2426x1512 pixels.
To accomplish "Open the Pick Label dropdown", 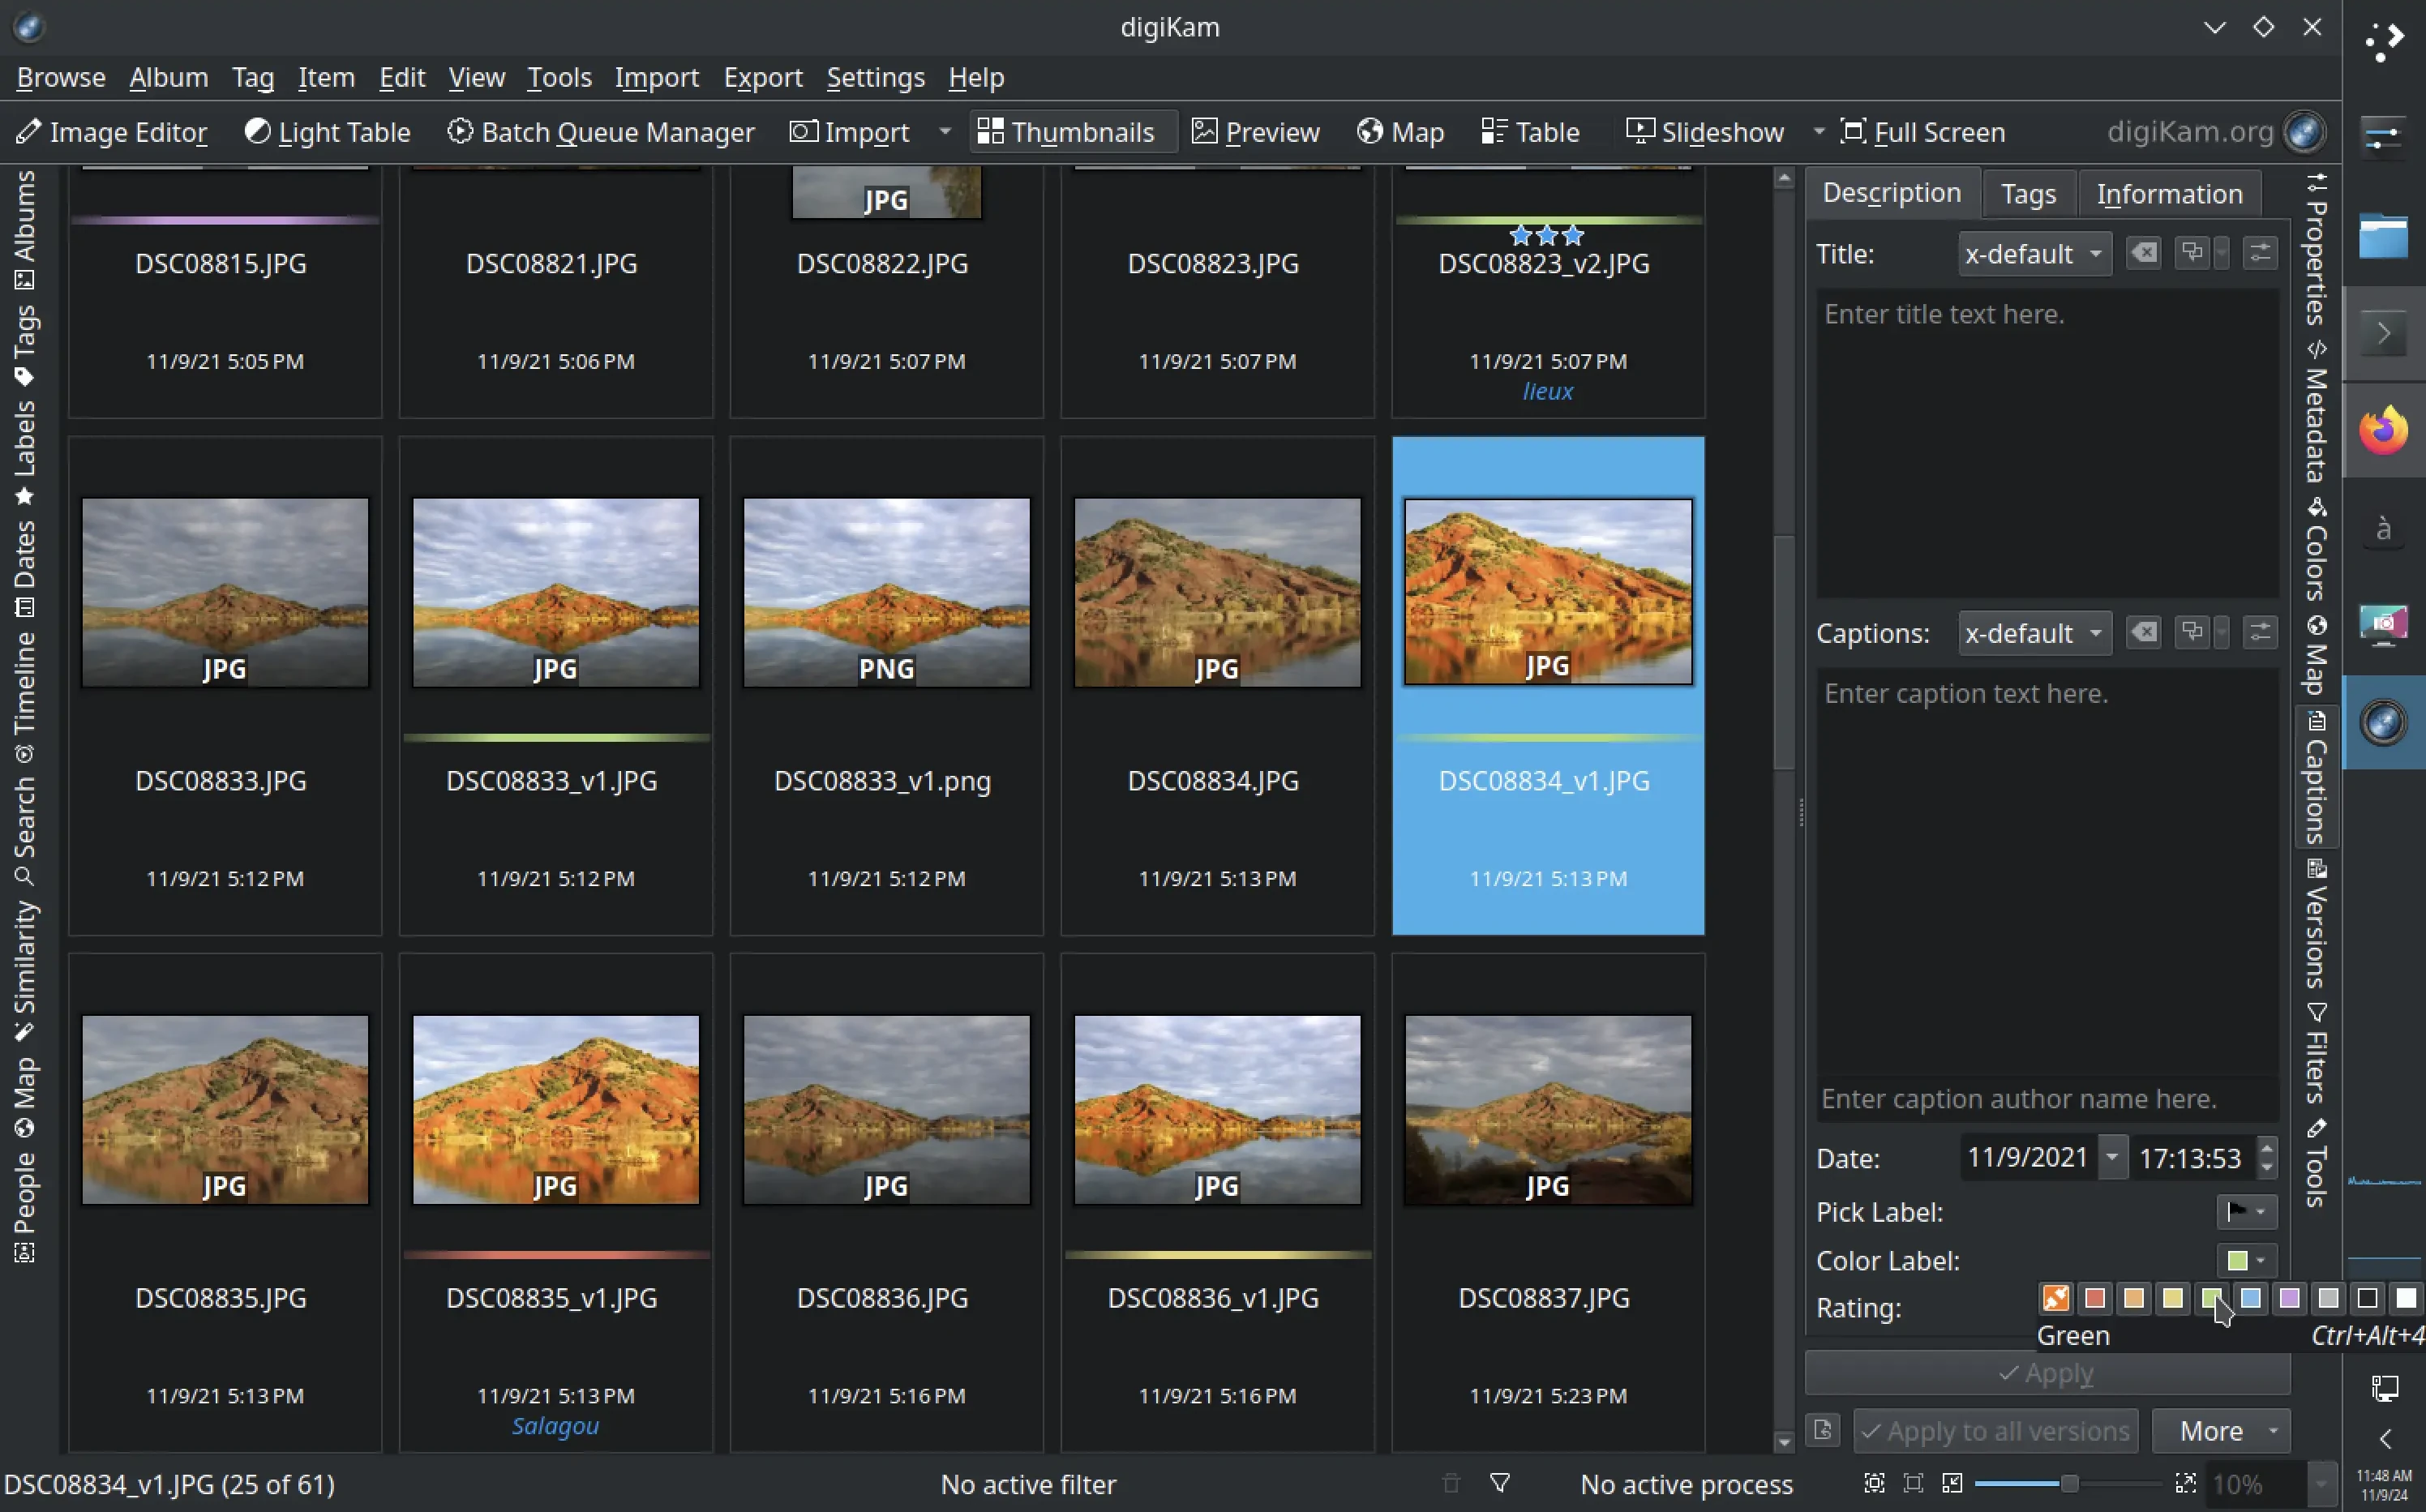I will pyautogui.click(x=2245, y=1211).
